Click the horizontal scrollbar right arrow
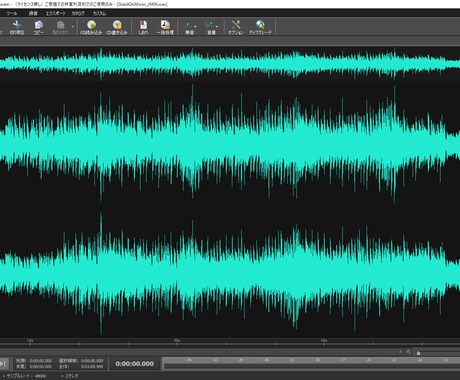This screenshot has width=460, height=380. 400,352
